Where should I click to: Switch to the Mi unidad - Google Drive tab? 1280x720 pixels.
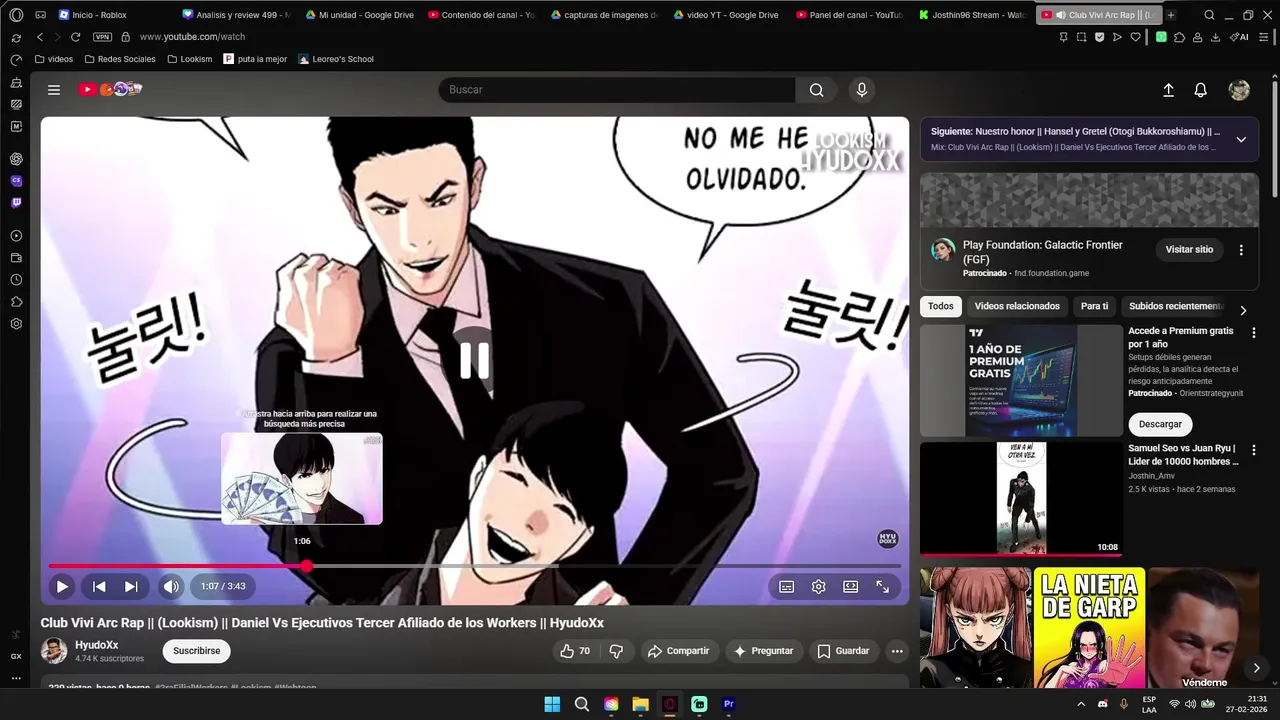click(x=360, y=15)
